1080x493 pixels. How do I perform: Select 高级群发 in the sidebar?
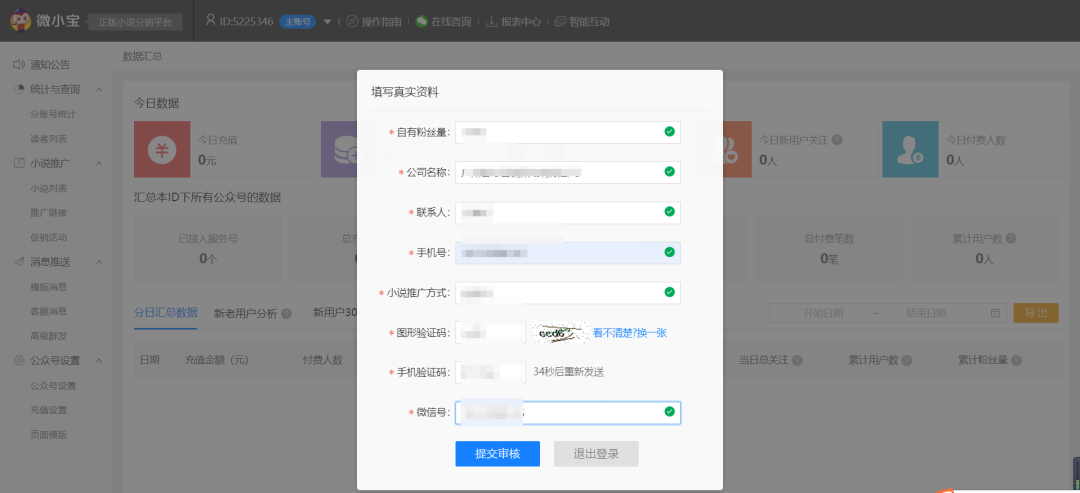(x=49, y=336)
